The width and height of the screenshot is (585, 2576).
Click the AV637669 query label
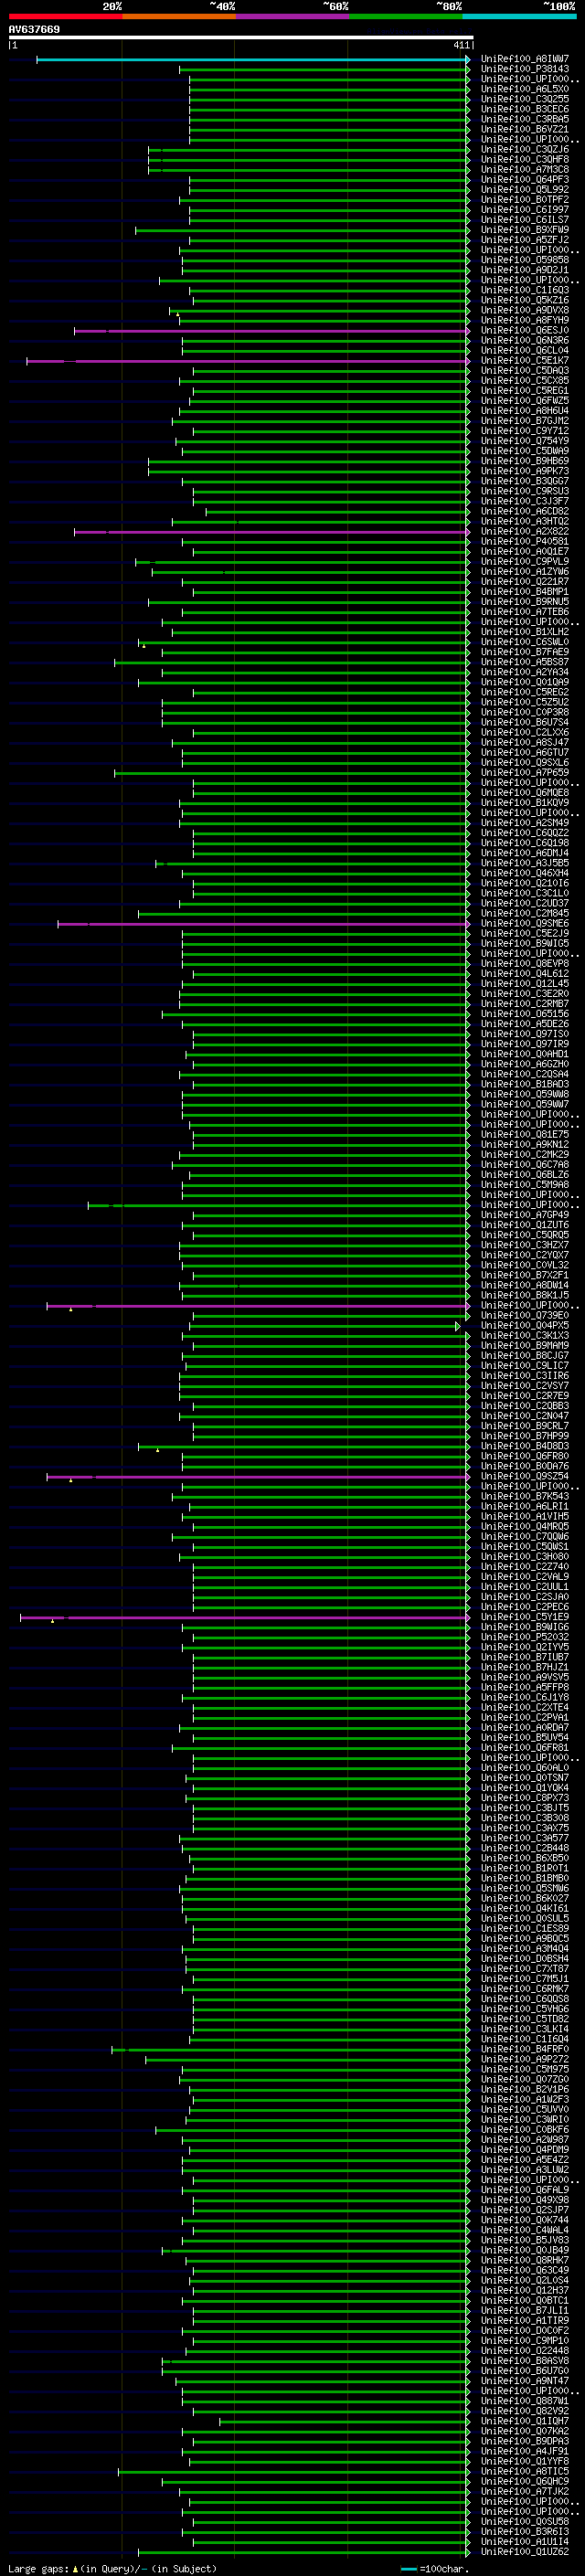[x=34, y=30]
